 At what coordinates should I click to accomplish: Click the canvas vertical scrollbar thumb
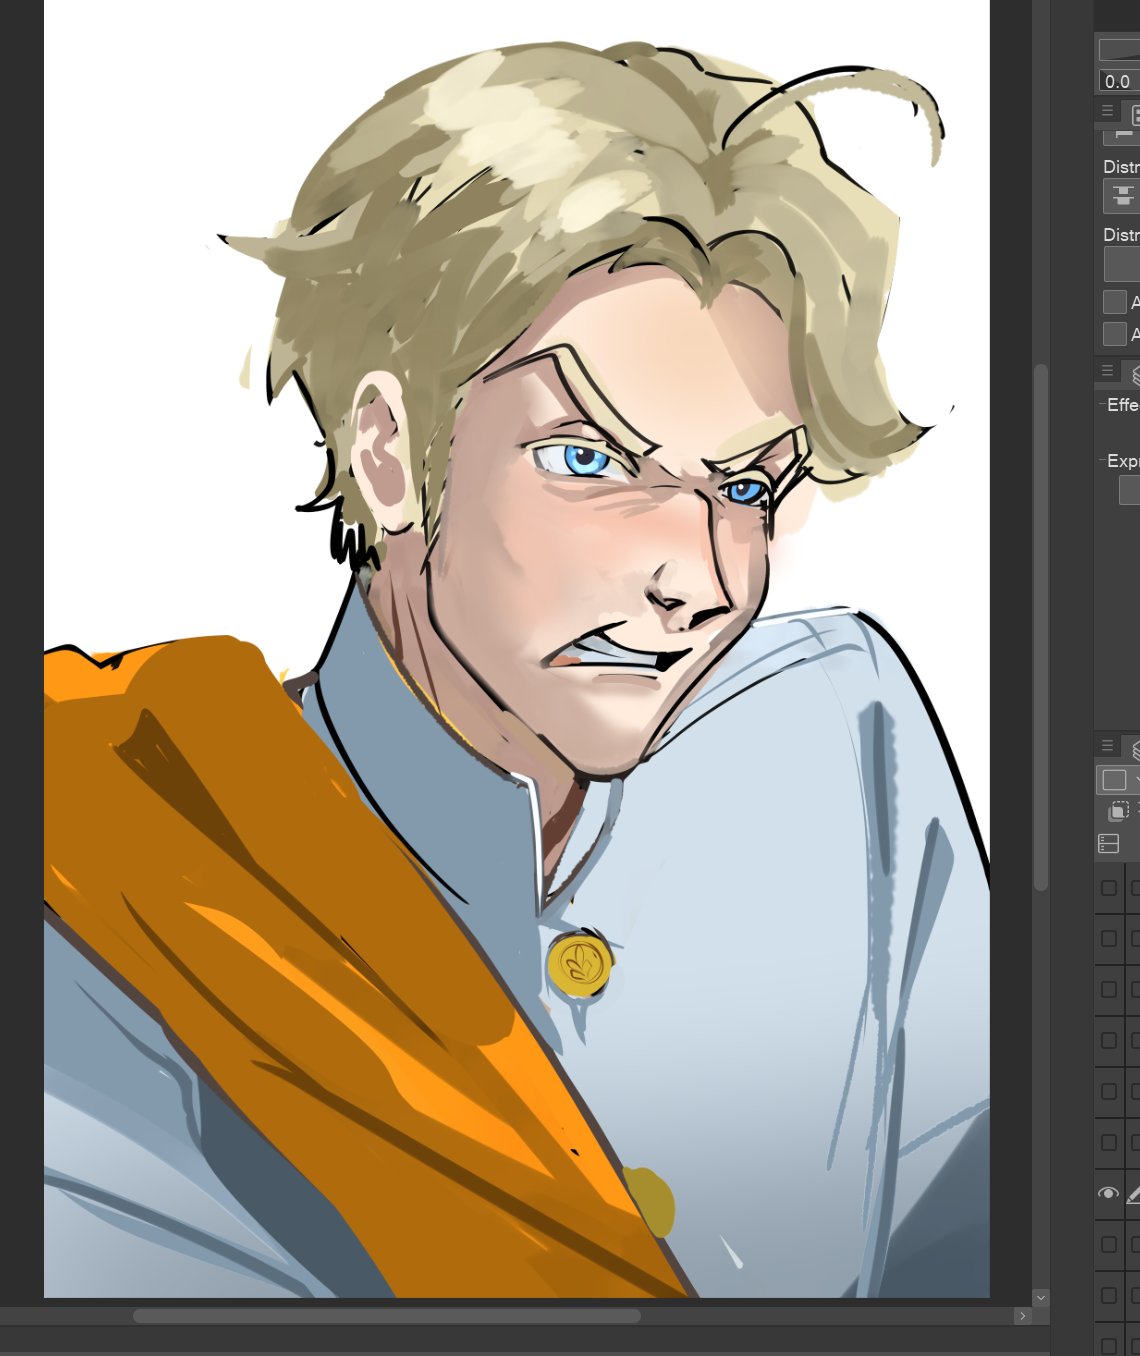click(x=1041, y=627)
